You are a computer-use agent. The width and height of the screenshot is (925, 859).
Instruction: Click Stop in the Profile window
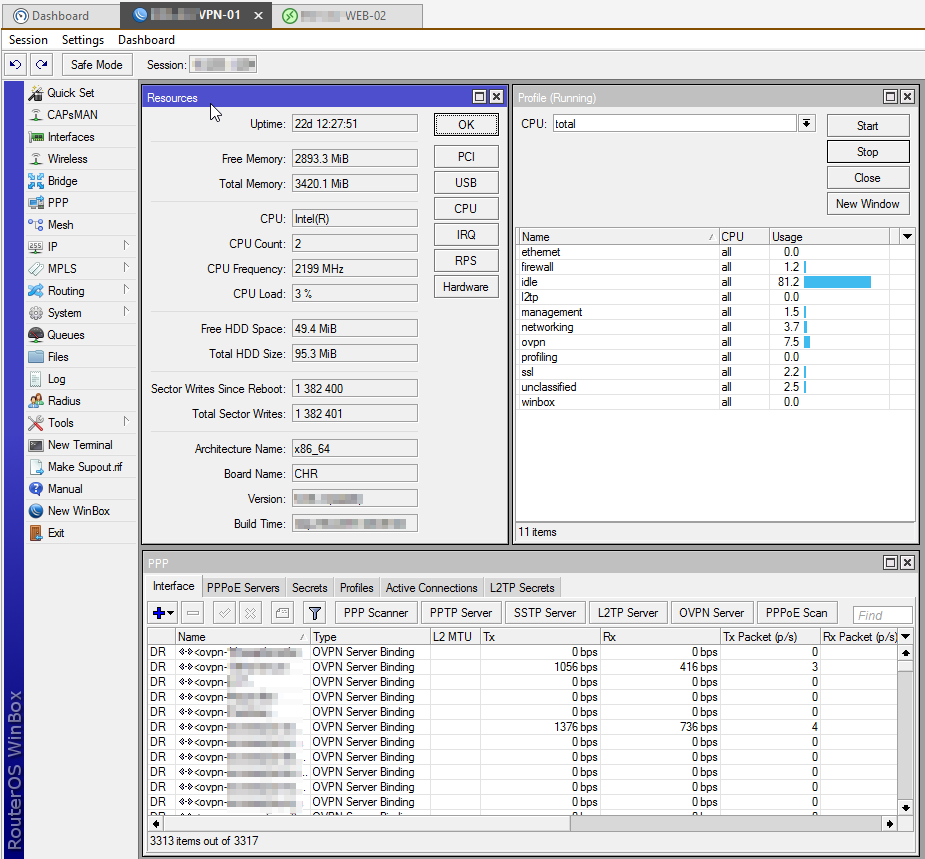click(x=868, y=152)
